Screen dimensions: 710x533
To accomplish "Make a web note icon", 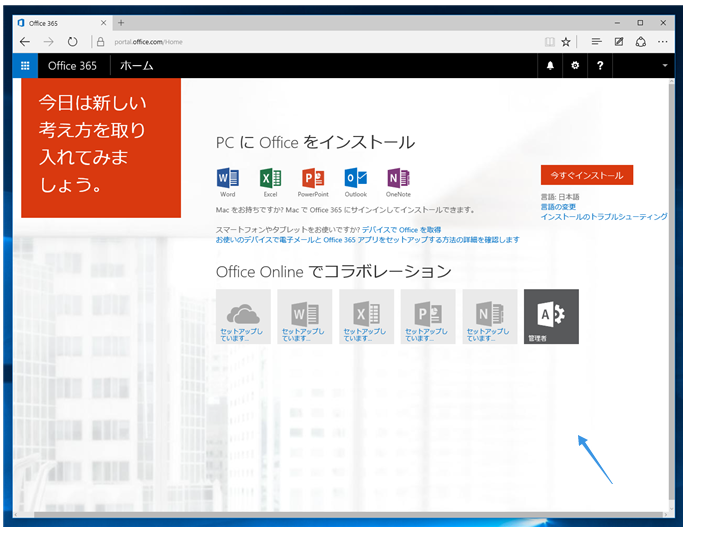I will pos(619,42).
